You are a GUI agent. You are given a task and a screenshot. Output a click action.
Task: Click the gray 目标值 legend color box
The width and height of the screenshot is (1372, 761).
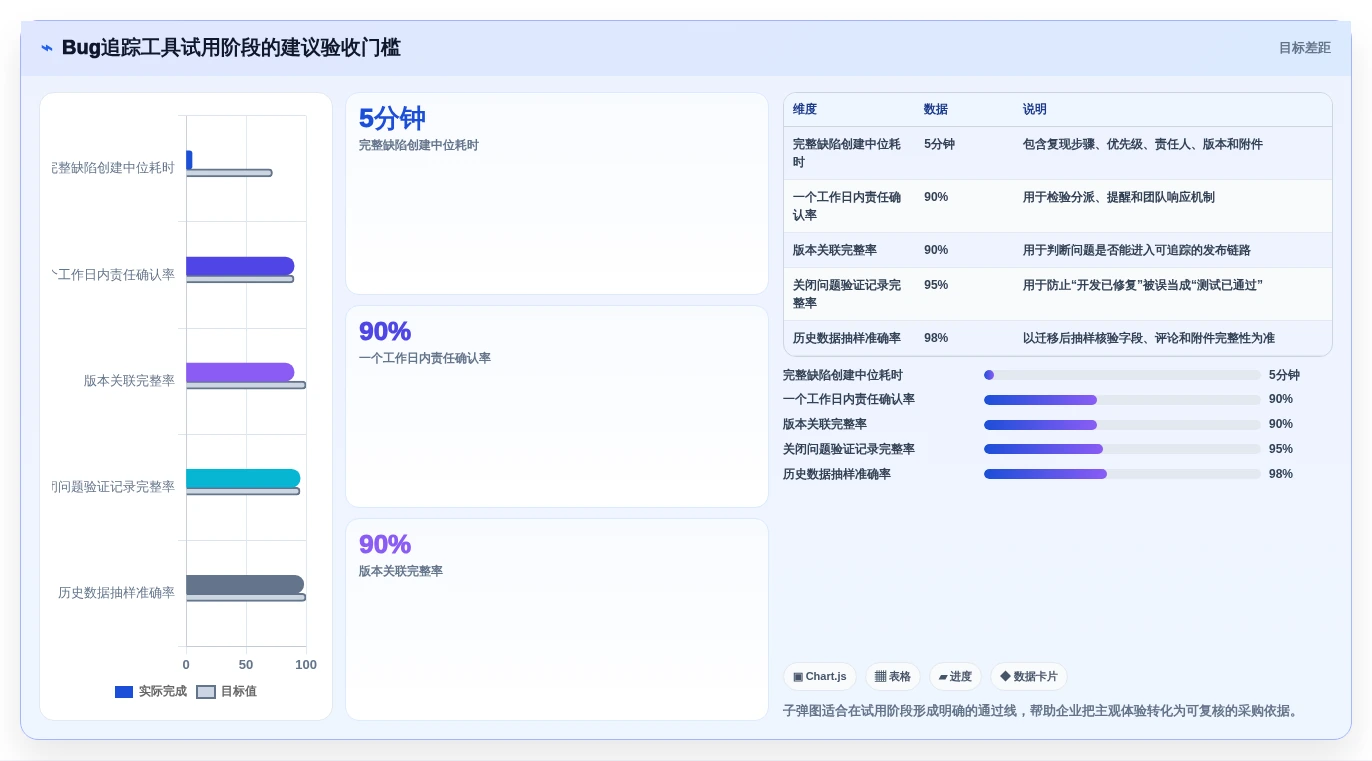pyautogui.click(x=206, y=692)
